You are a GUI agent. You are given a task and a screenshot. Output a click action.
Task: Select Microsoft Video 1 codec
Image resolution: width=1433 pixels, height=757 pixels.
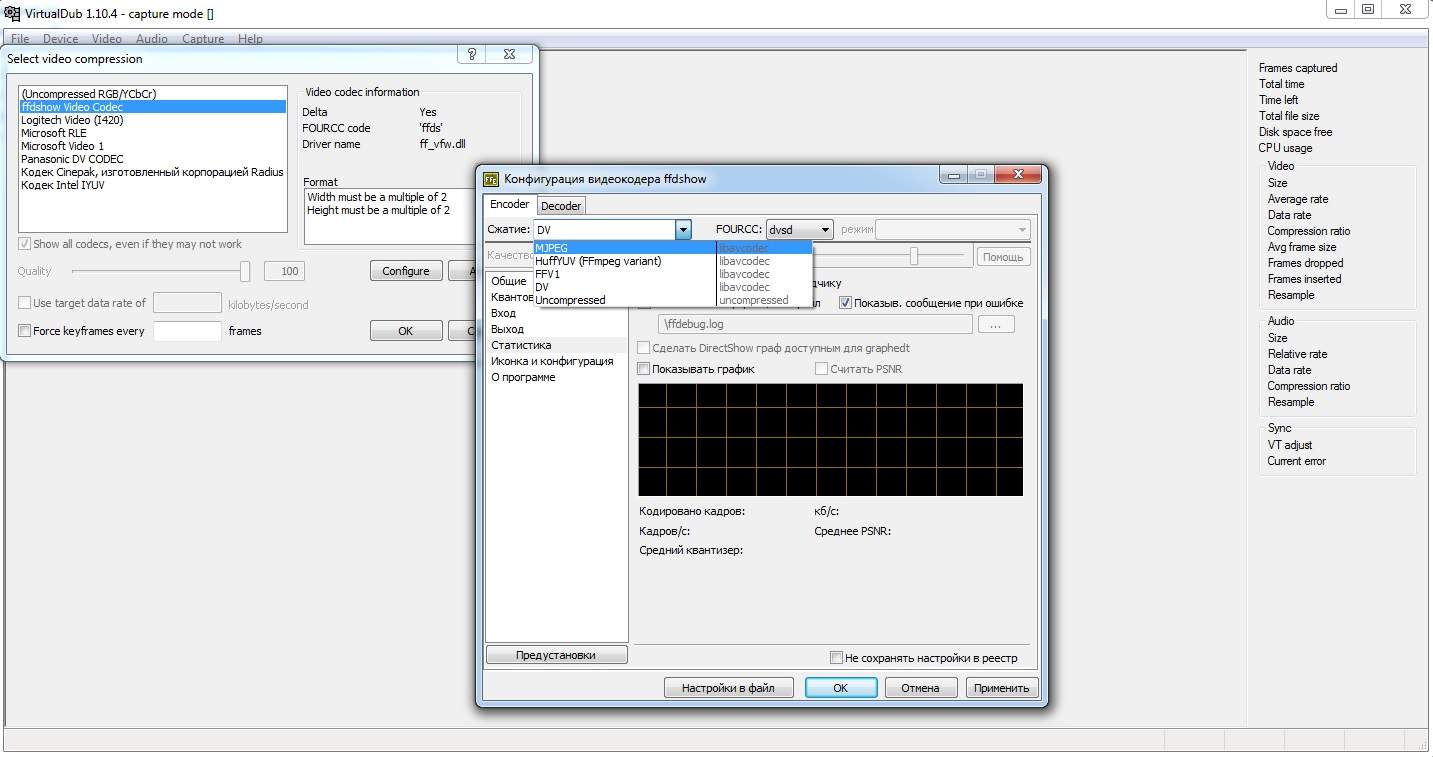(153, 146)
